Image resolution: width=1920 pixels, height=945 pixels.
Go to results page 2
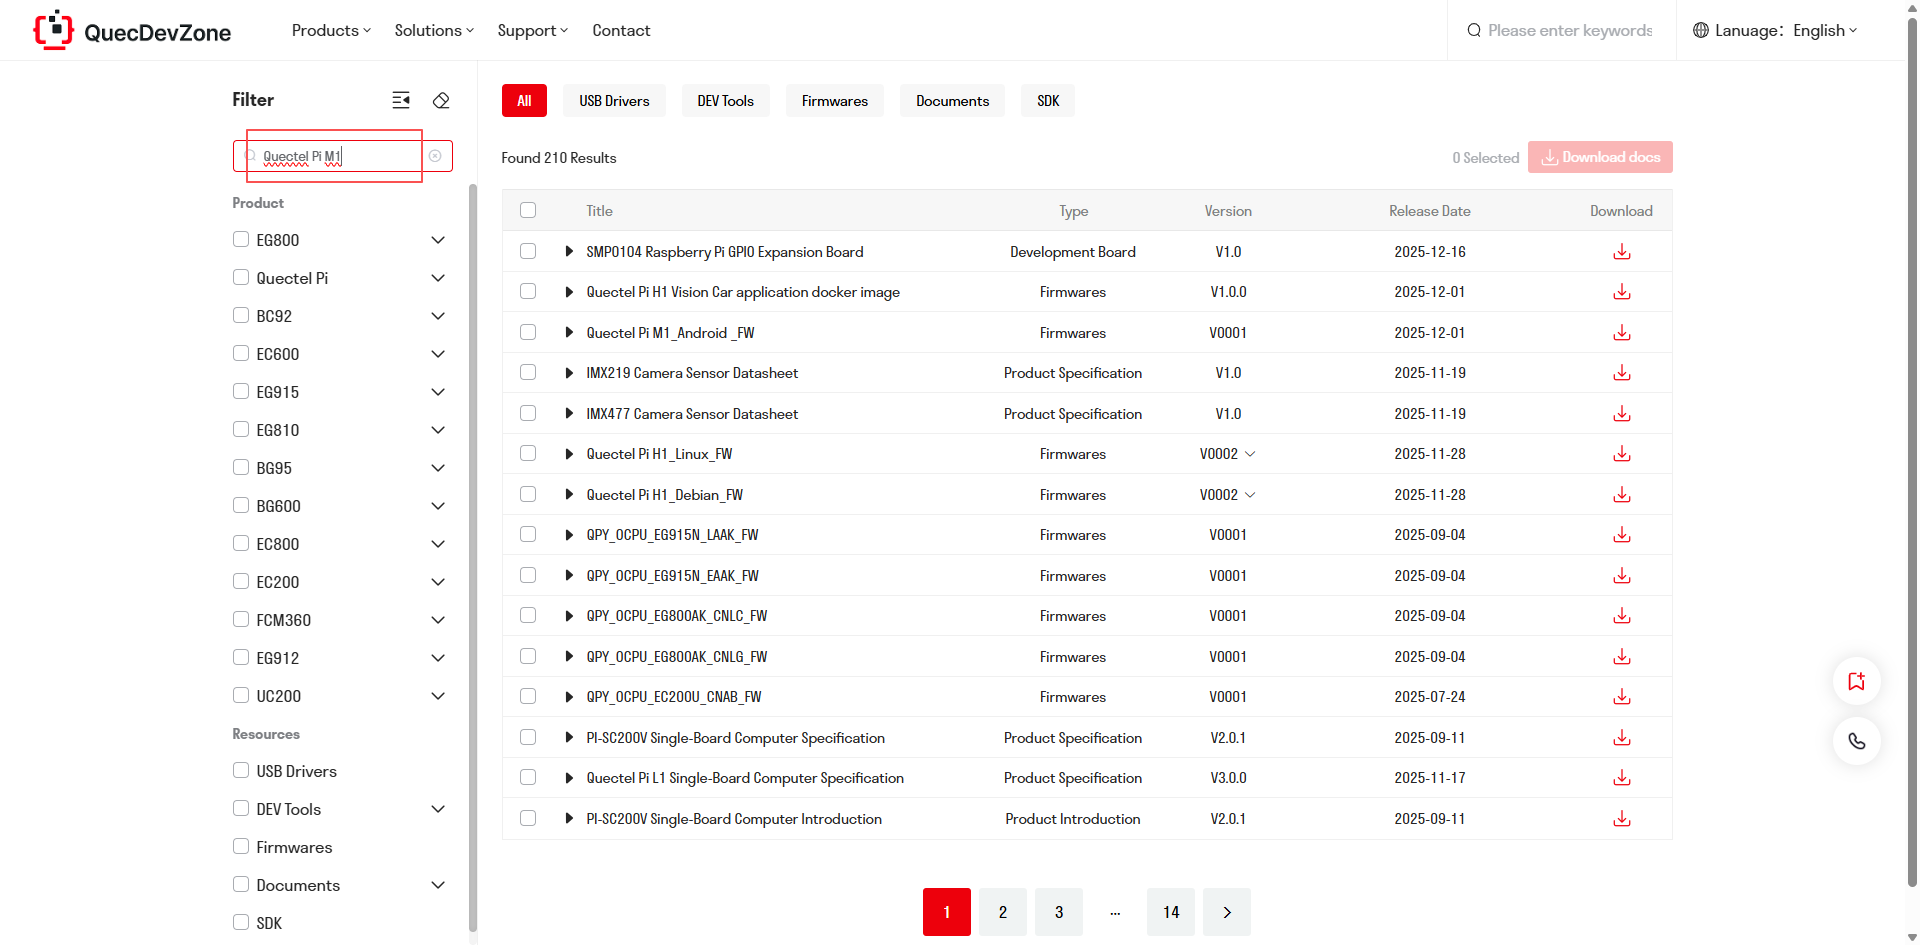[x=1002, y=912]
